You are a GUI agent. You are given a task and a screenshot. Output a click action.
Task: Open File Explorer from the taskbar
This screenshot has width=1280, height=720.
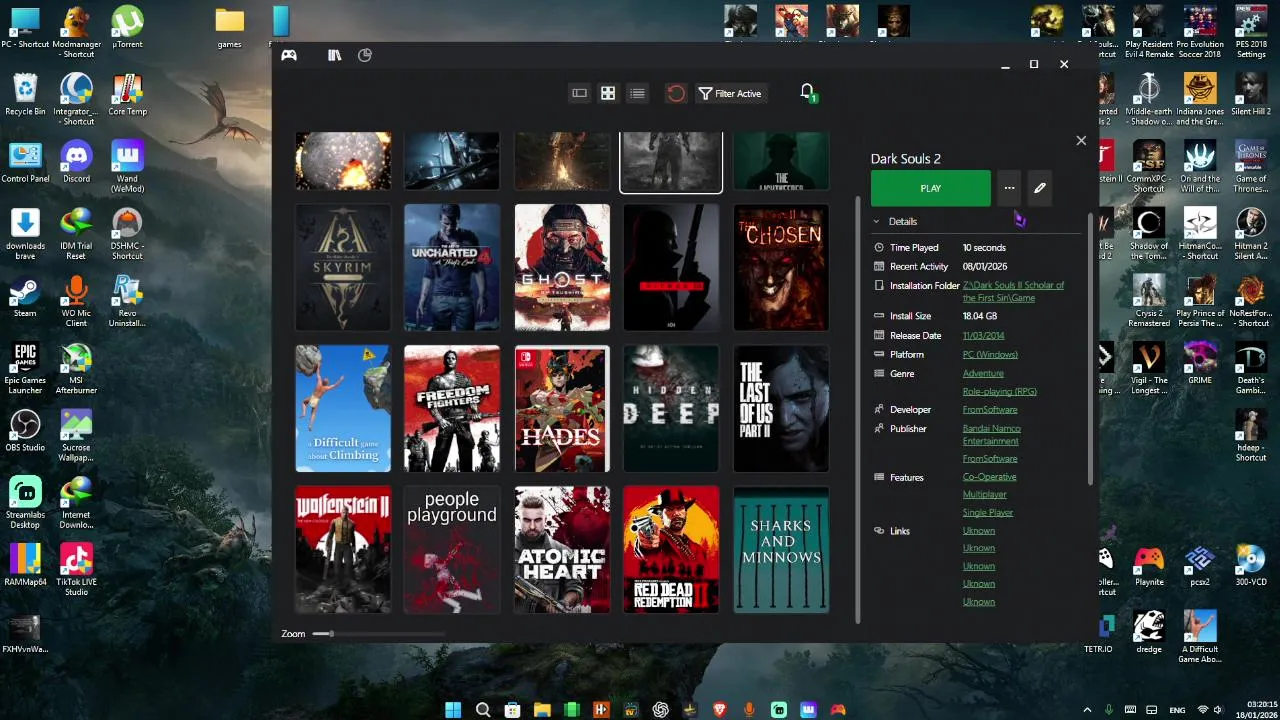tap(542, 710)
